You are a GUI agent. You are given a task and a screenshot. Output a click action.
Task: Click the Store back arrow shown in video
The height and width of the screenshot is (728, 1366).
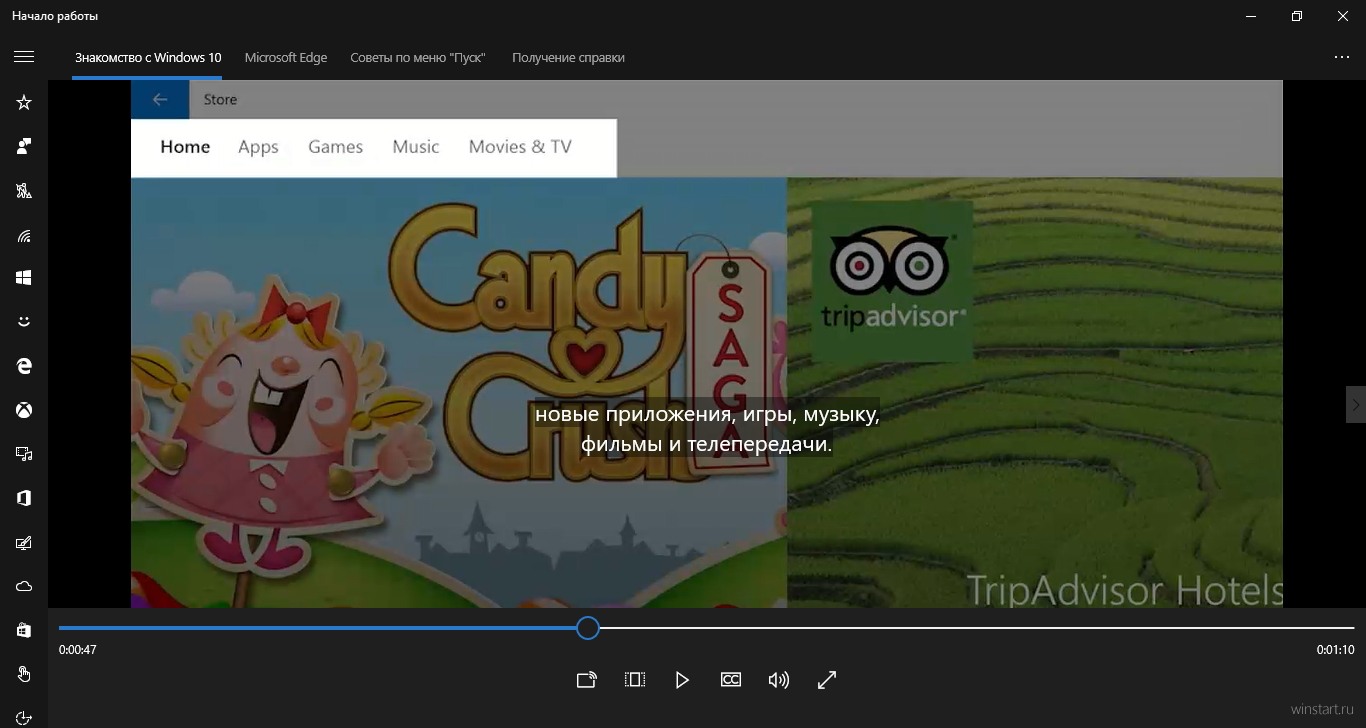159,99
